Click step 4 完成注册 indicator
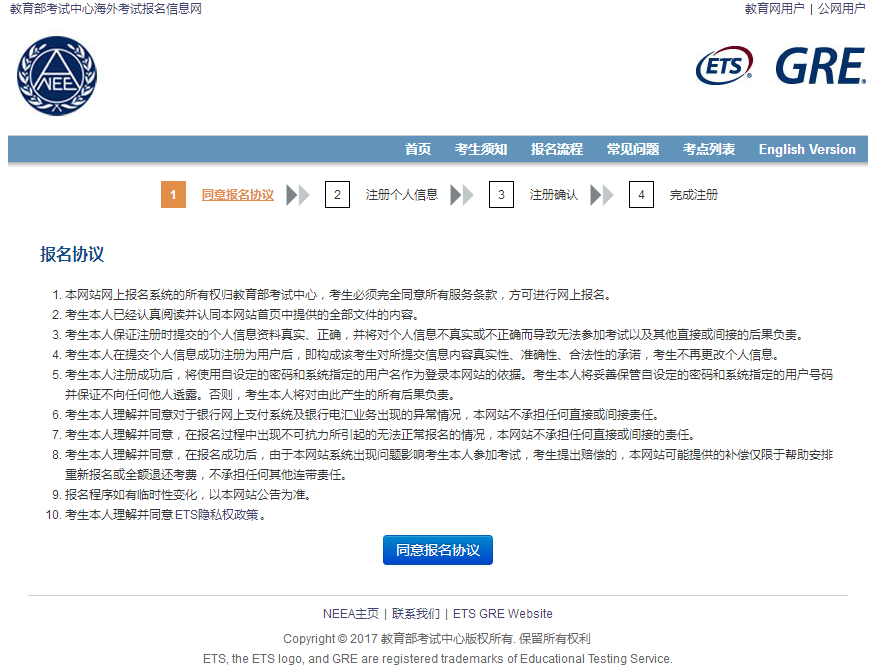 pos(641,194)
